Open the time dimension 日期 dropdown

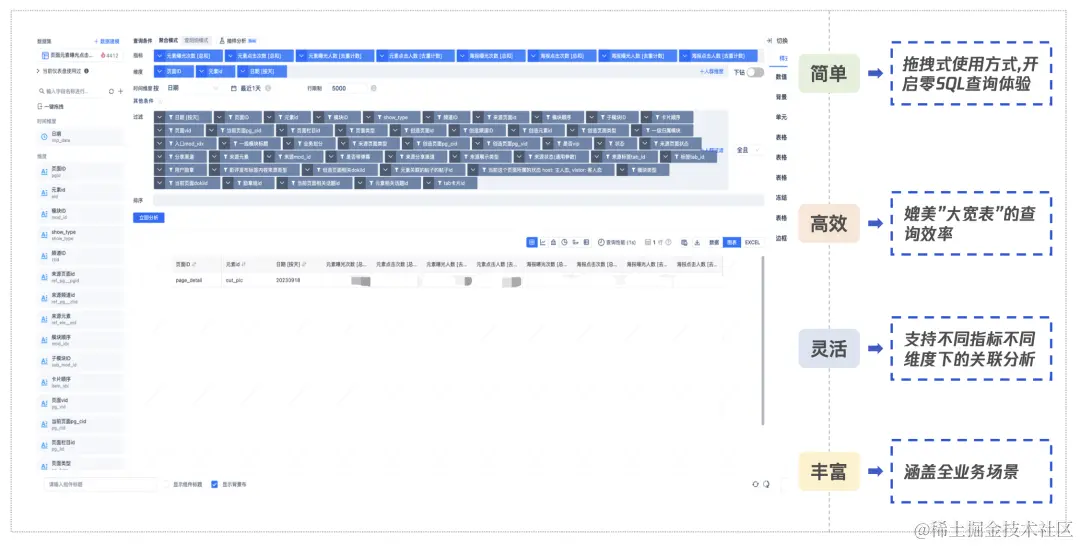[193, 88]
